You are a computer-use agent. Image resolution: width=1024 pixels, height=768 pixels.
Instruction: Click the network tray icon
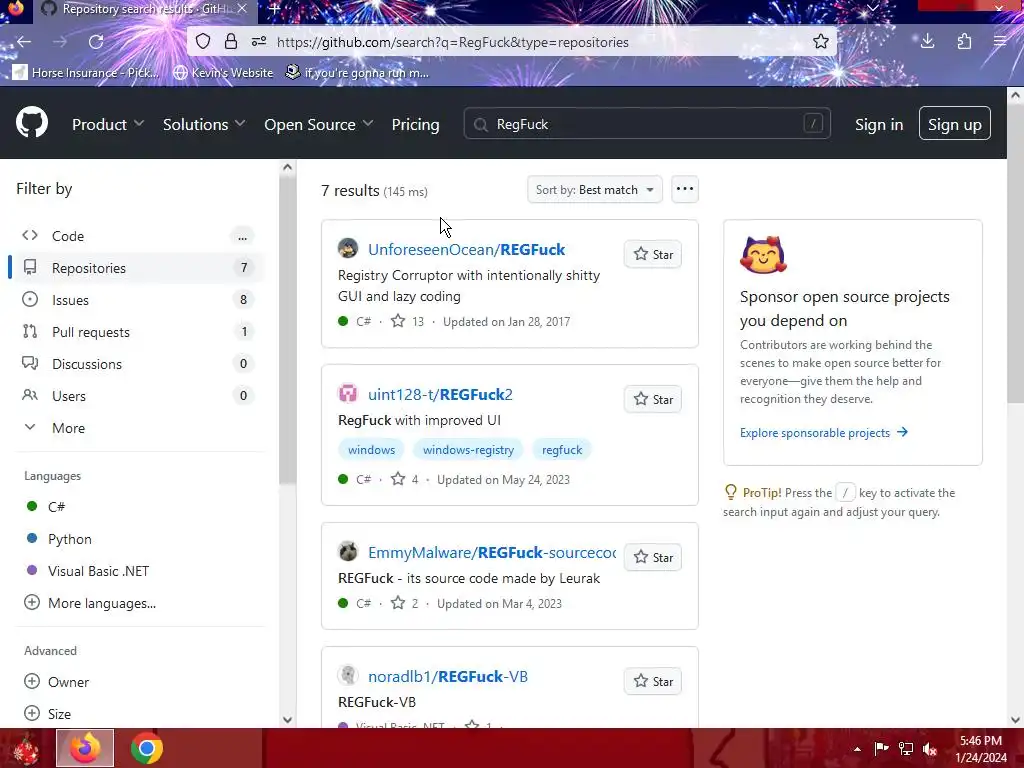906,749
